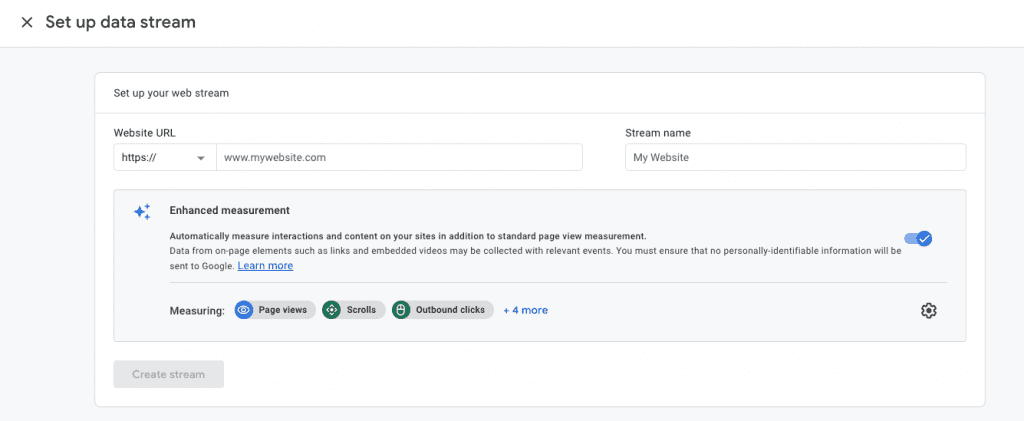
Task: Click the Set up data stream title
Action: click(120, 22)
